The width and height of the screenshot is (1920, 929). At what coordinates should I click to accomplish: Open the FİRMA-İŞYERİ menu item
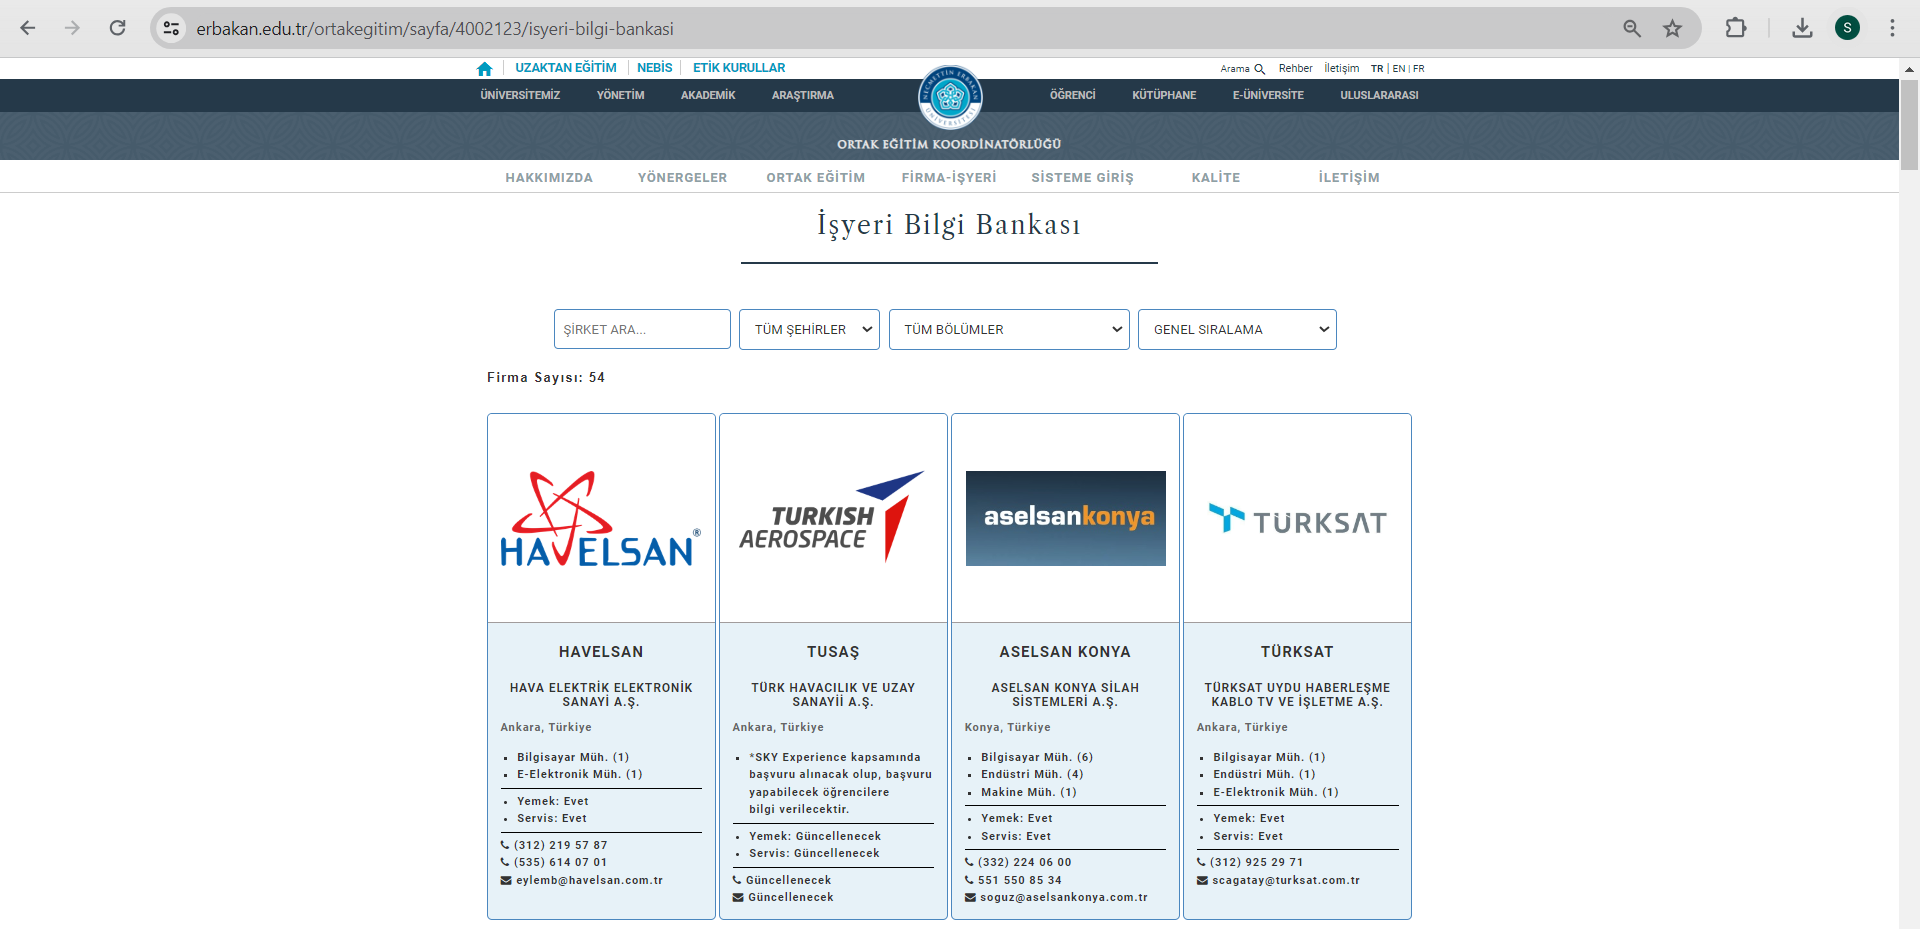click(948, 177)
